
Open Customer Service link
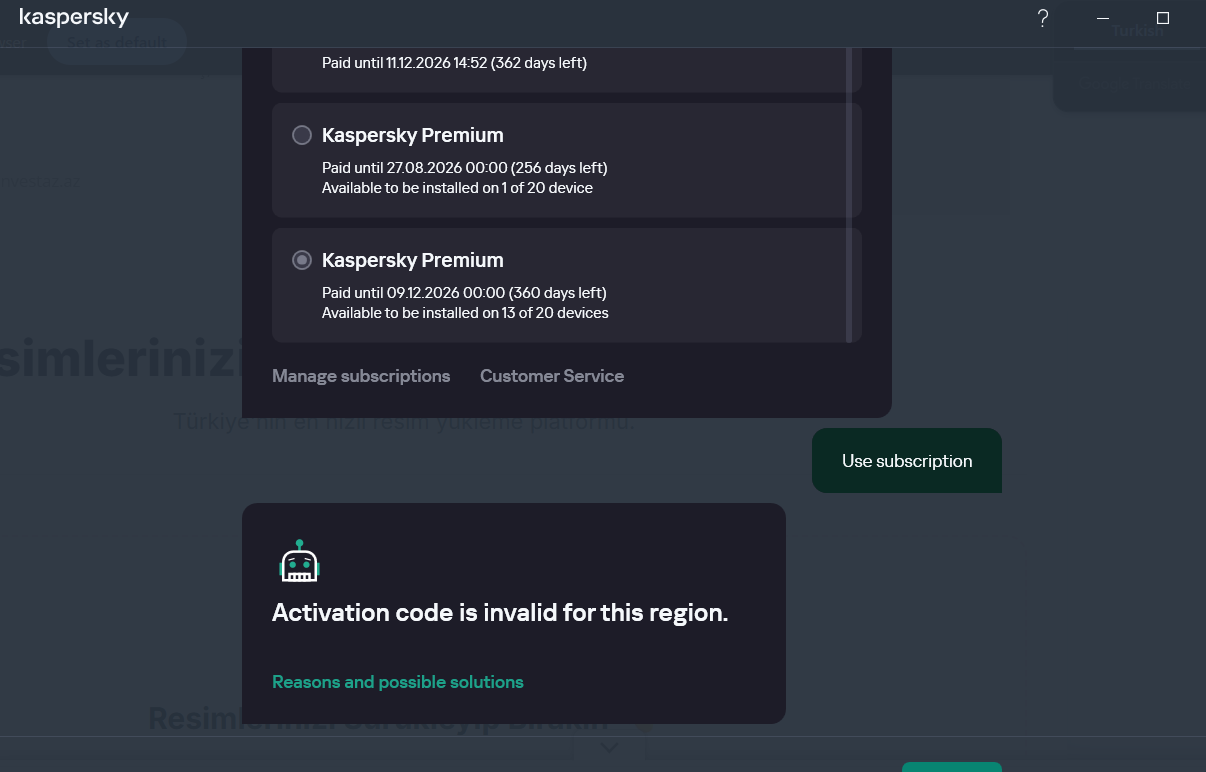552,376
